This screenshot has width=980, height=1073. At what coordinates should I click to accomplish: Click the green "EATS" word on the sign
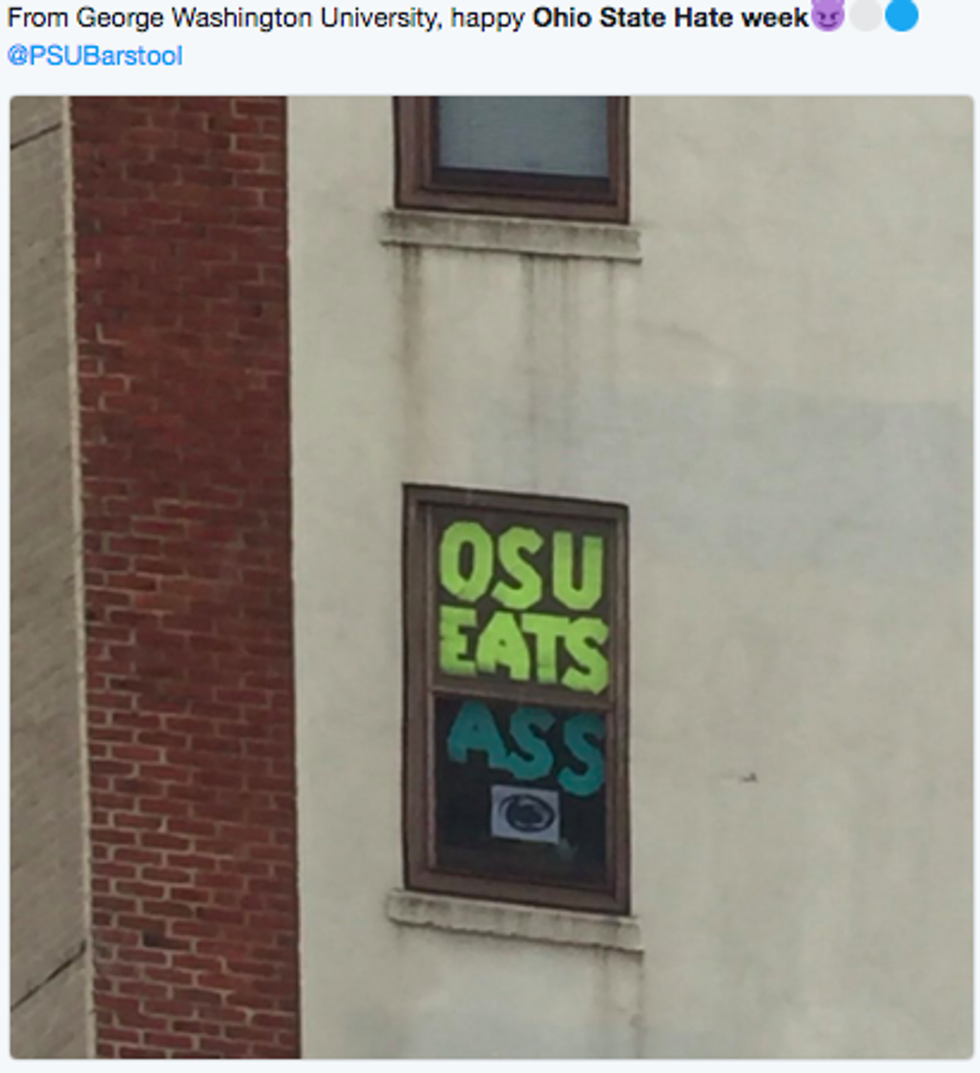523,650
